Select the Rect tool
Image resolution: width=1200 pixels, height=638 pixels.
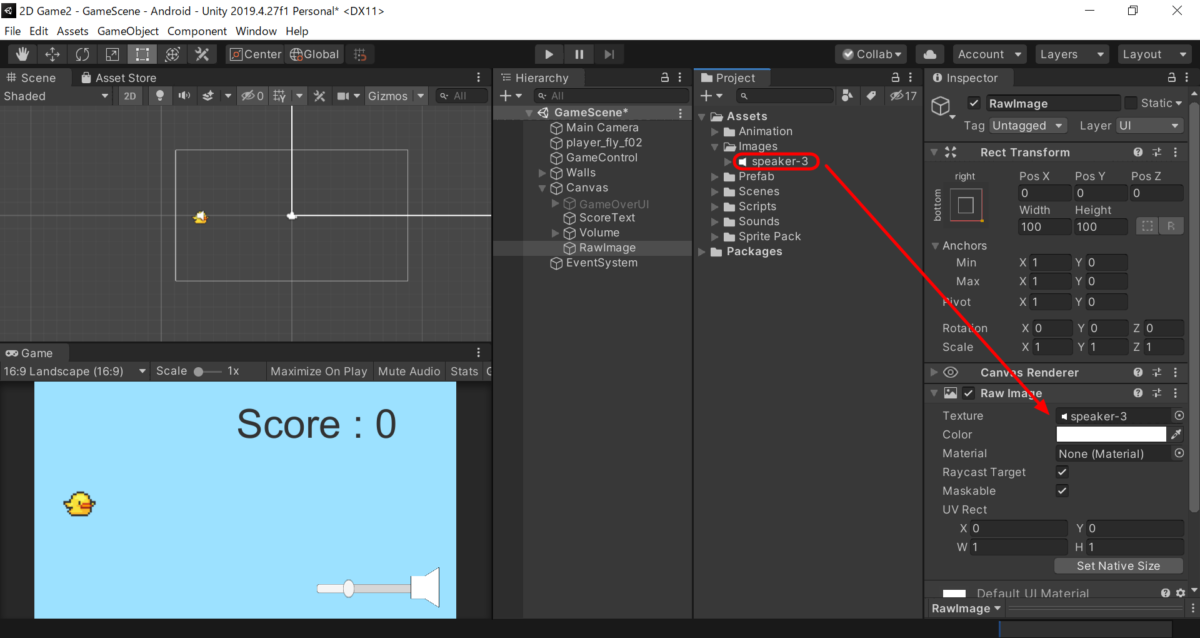[143, 54]
